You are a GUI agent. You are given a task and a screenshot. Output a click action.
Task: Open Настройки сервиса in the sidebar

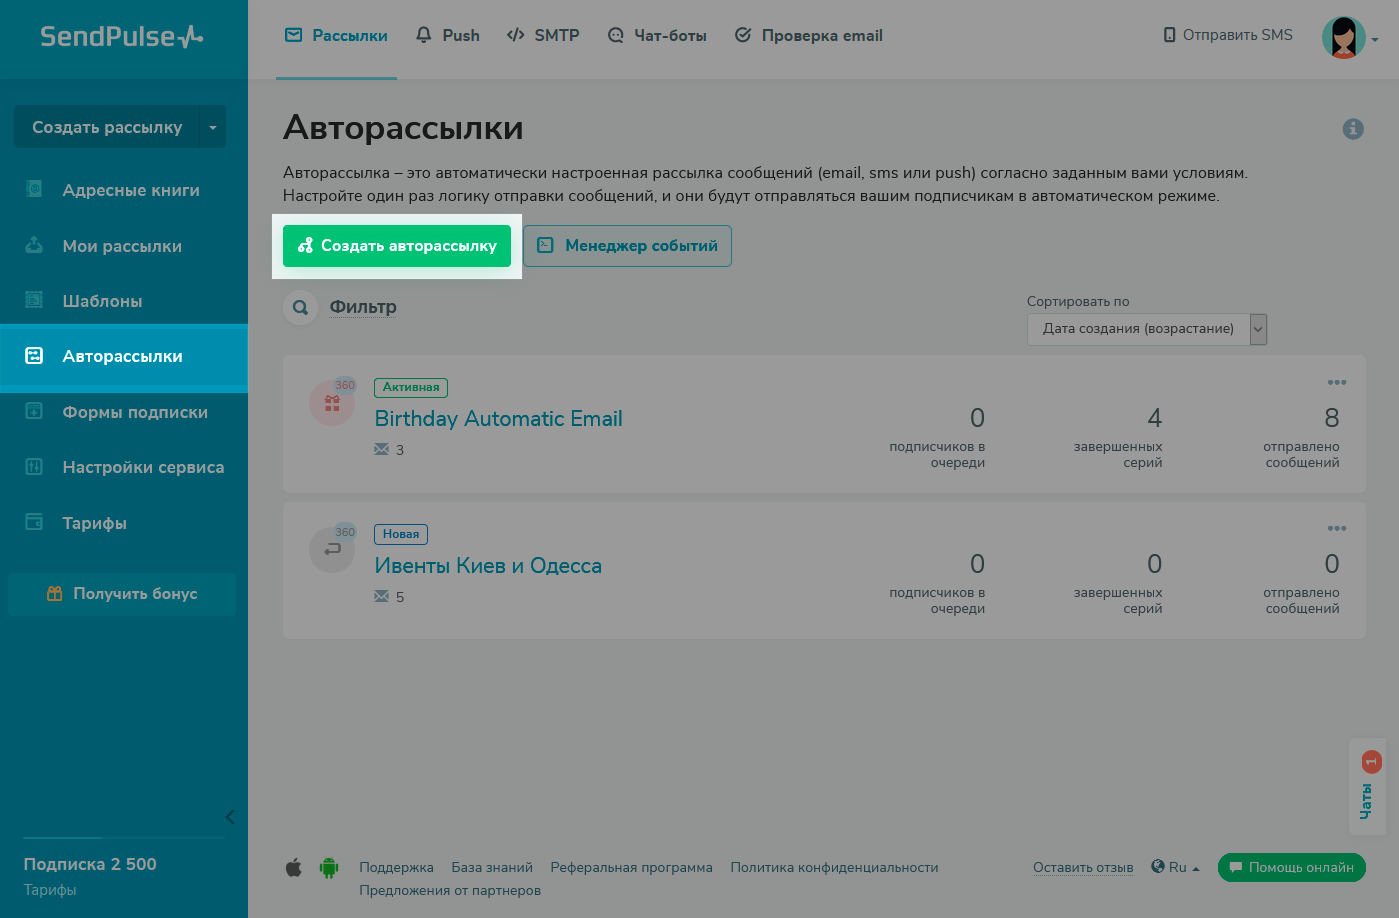point(124,467)
